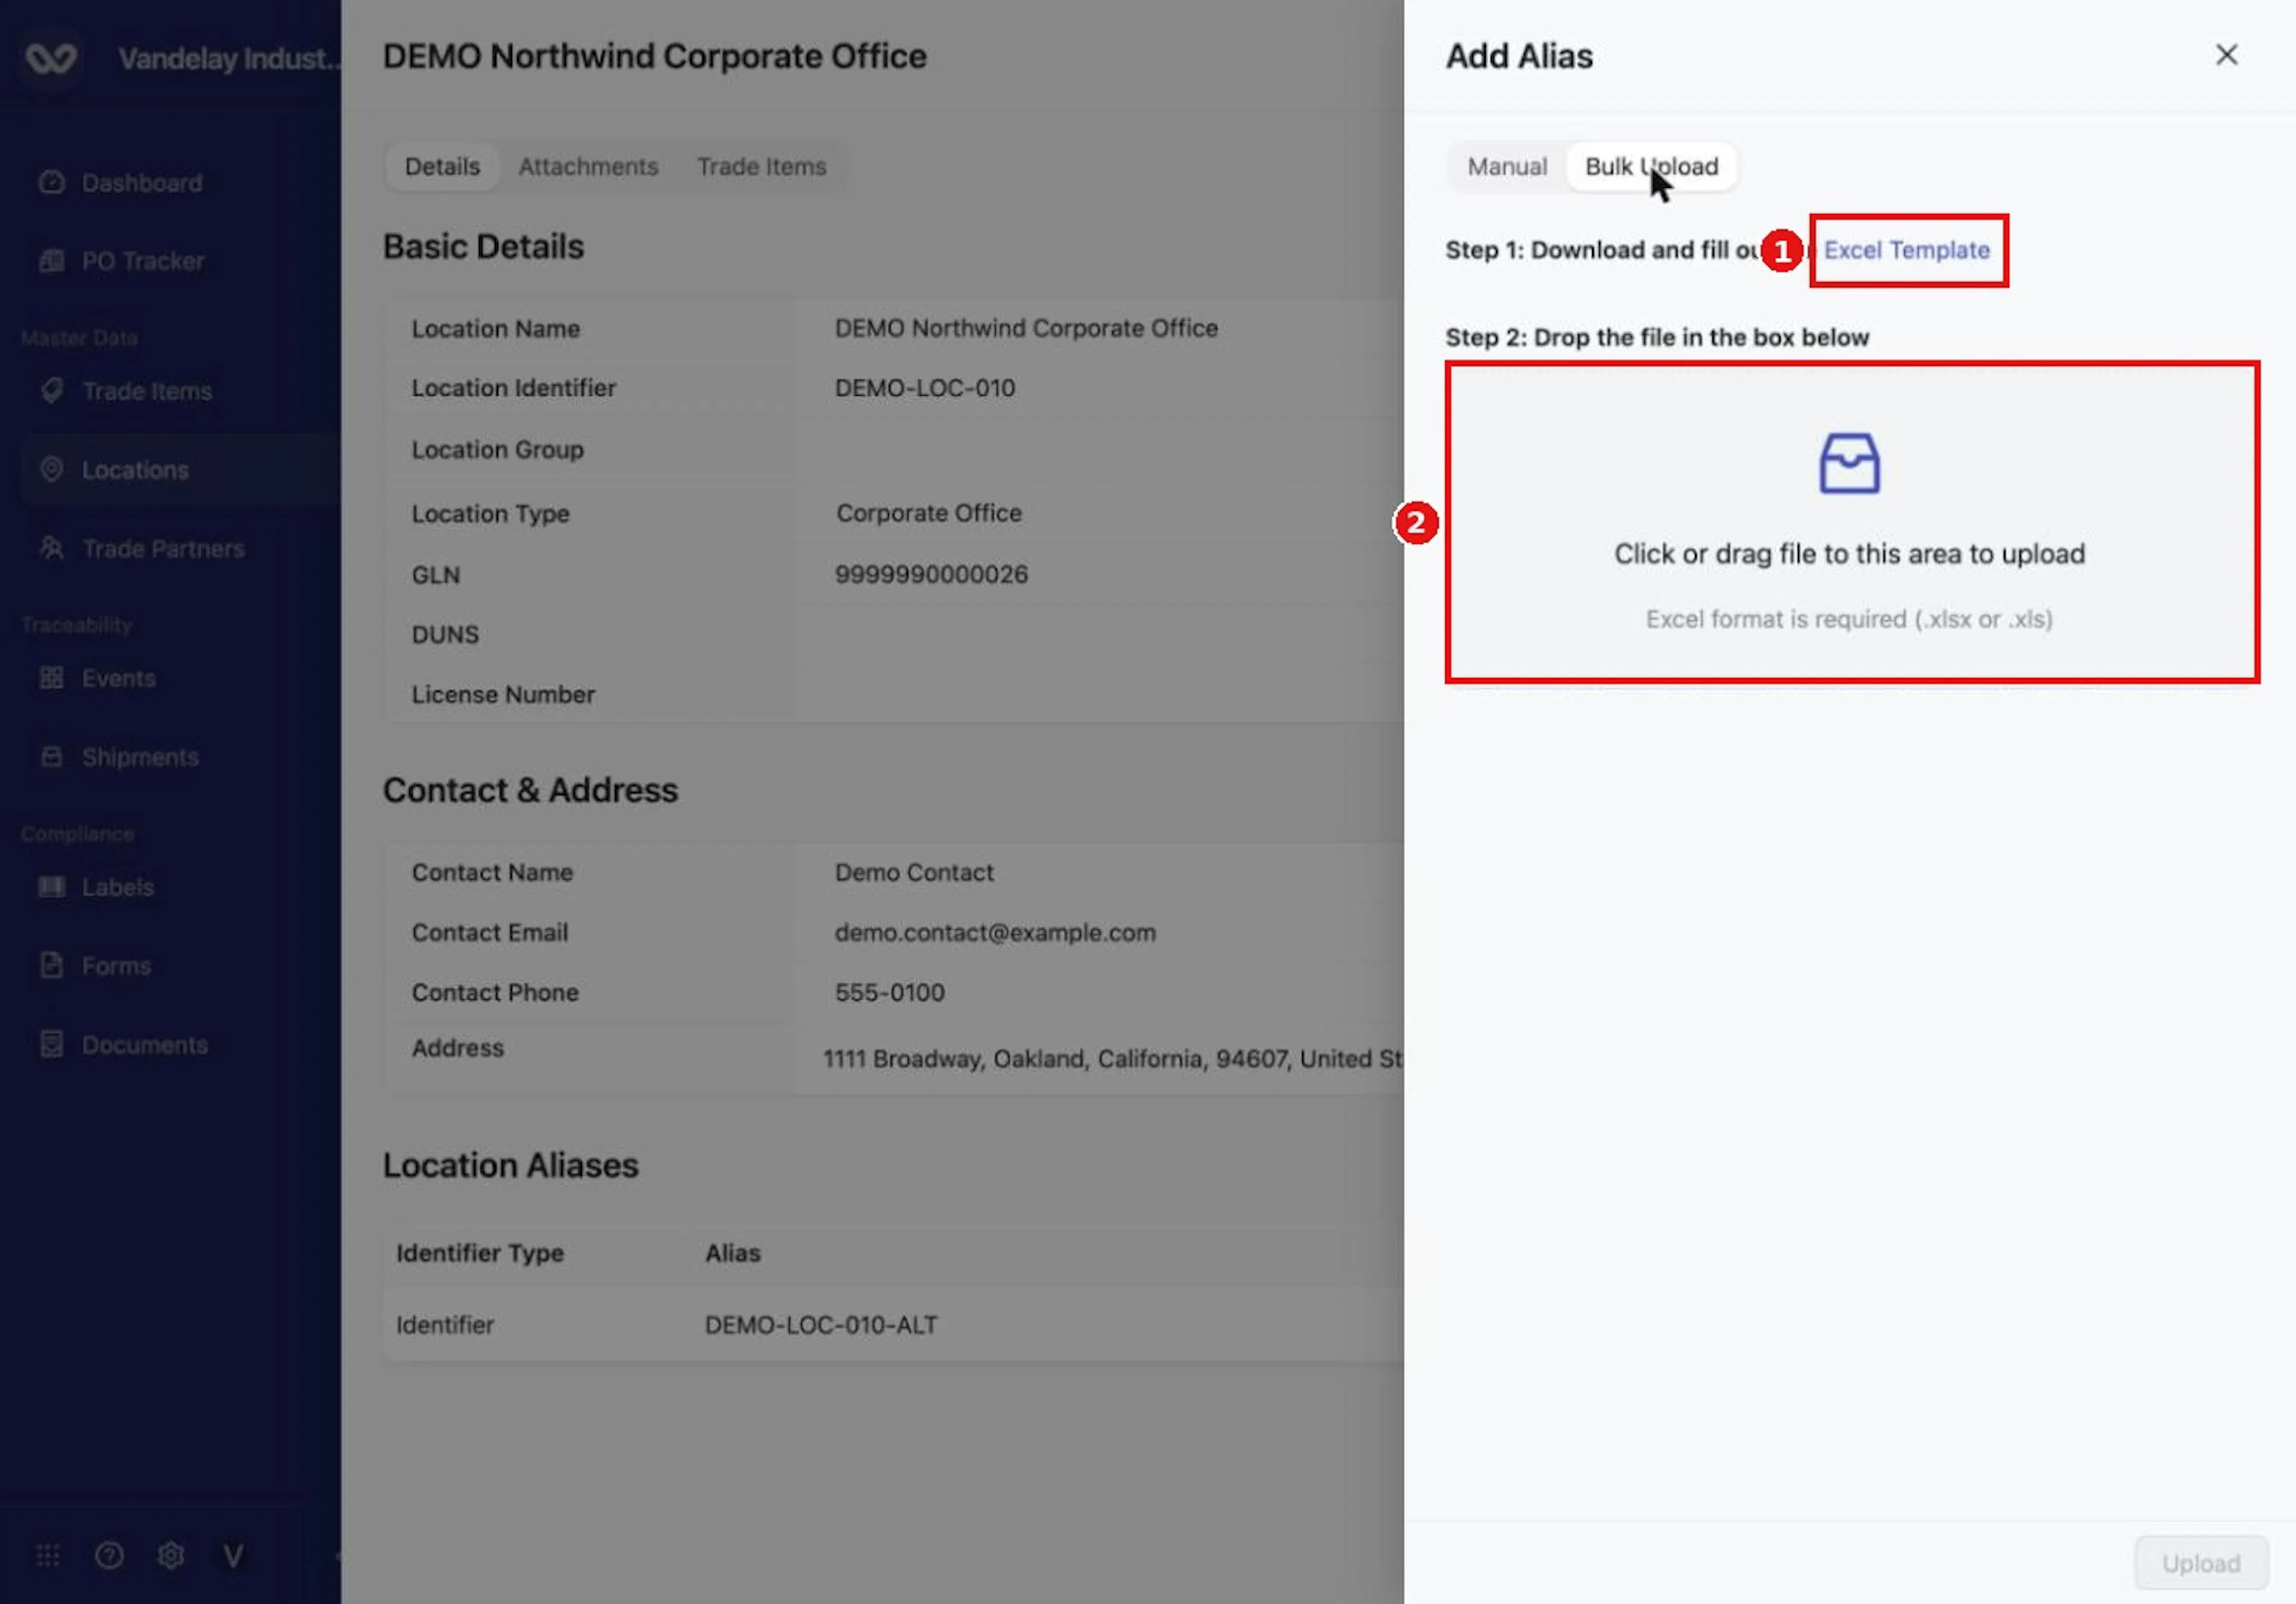
Task: Click the file drop area to upload
Action: click(1851, 523)
